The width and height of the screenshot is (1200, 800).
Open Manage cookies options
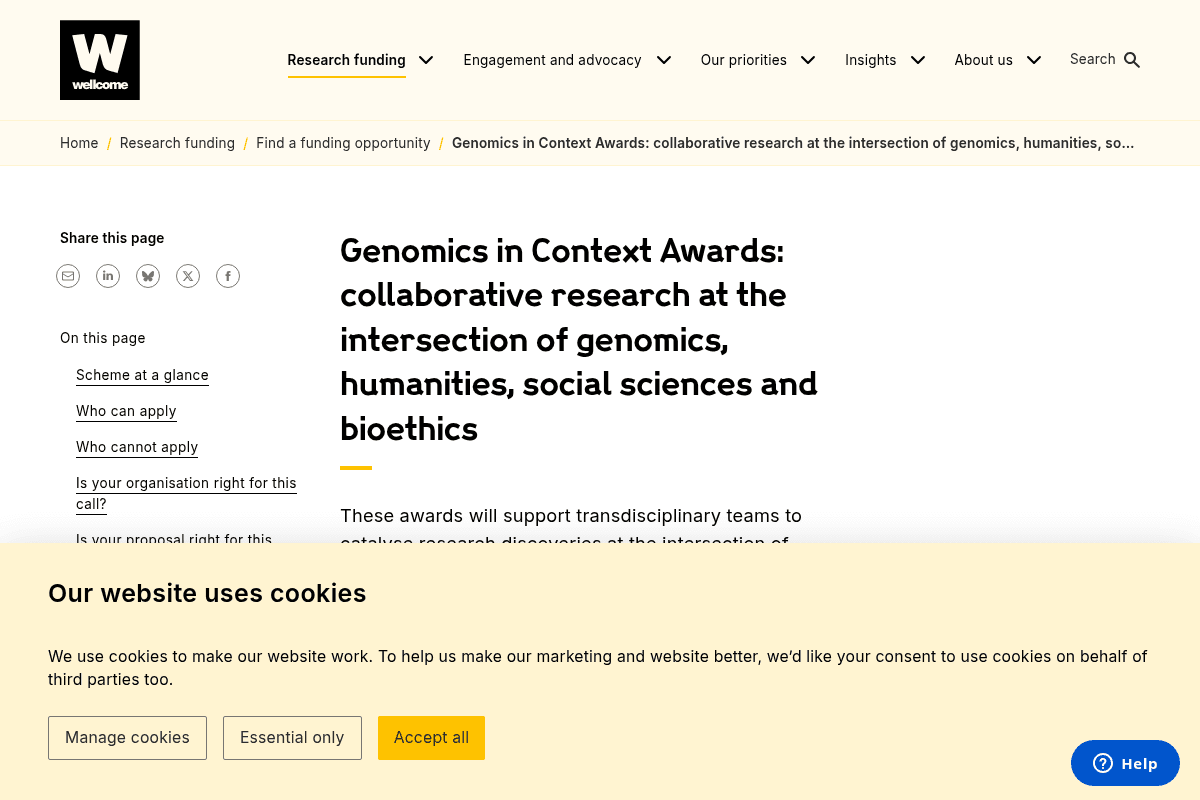tap(127, 737)
